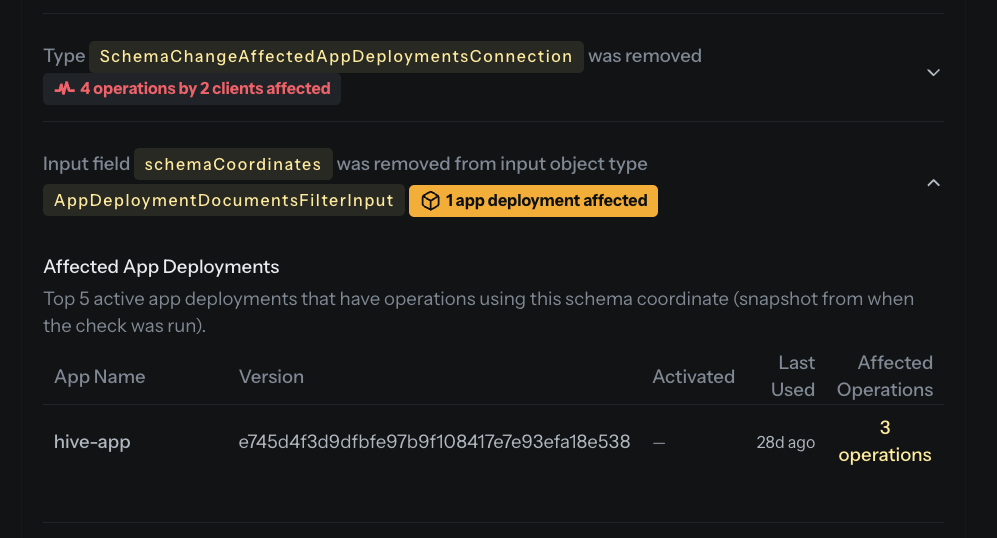Click the cube icon in deployment badge
Screen dimensions: 997x538
pyautogui.click(x=430, y=201)
